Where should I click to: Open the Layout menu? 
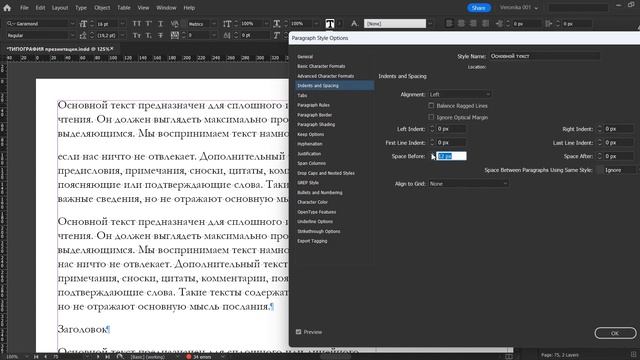click(x=60, y=8)
